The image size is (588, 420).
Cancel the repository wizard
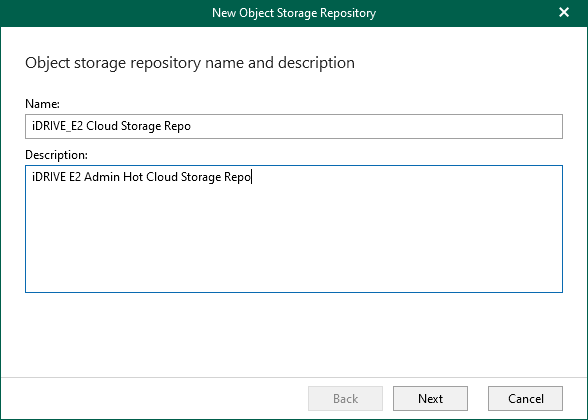click(x=525, y=398)
